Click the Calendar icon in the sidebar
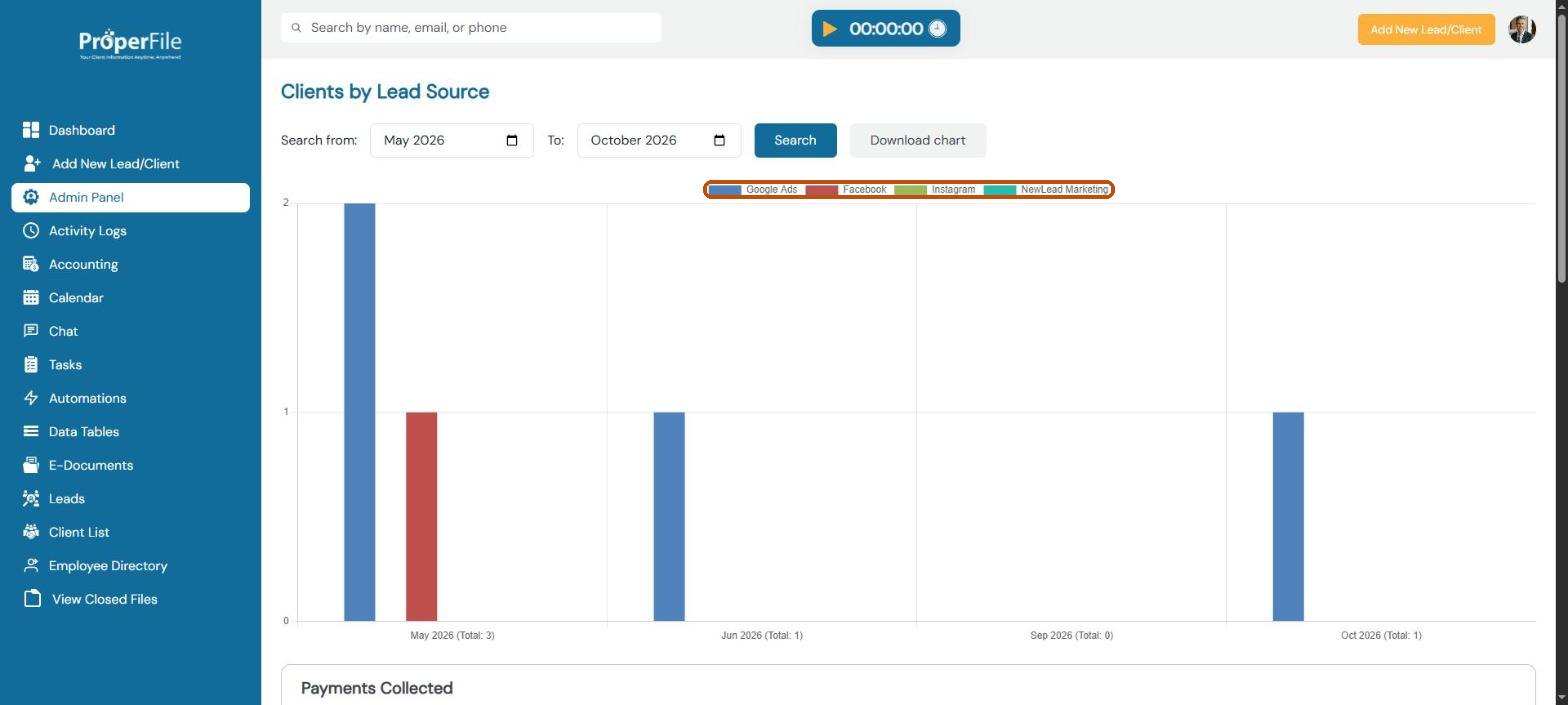This screenshot has height=705, width=1568. (x=31, y=297)
